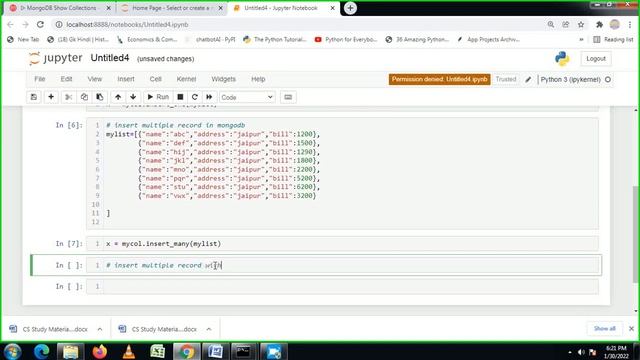640x360 pixels.
Task: Open Excel from the taskbar
Action: tap(158, 351)
